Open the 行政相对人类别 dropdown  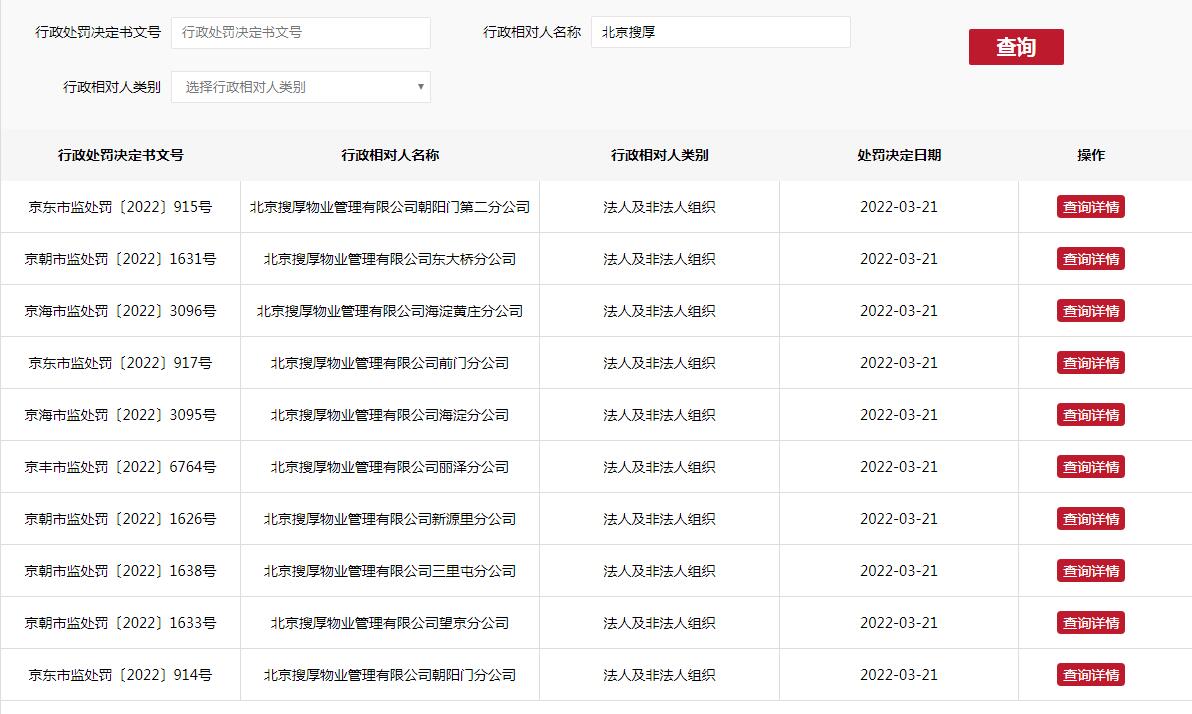[300, 87]
